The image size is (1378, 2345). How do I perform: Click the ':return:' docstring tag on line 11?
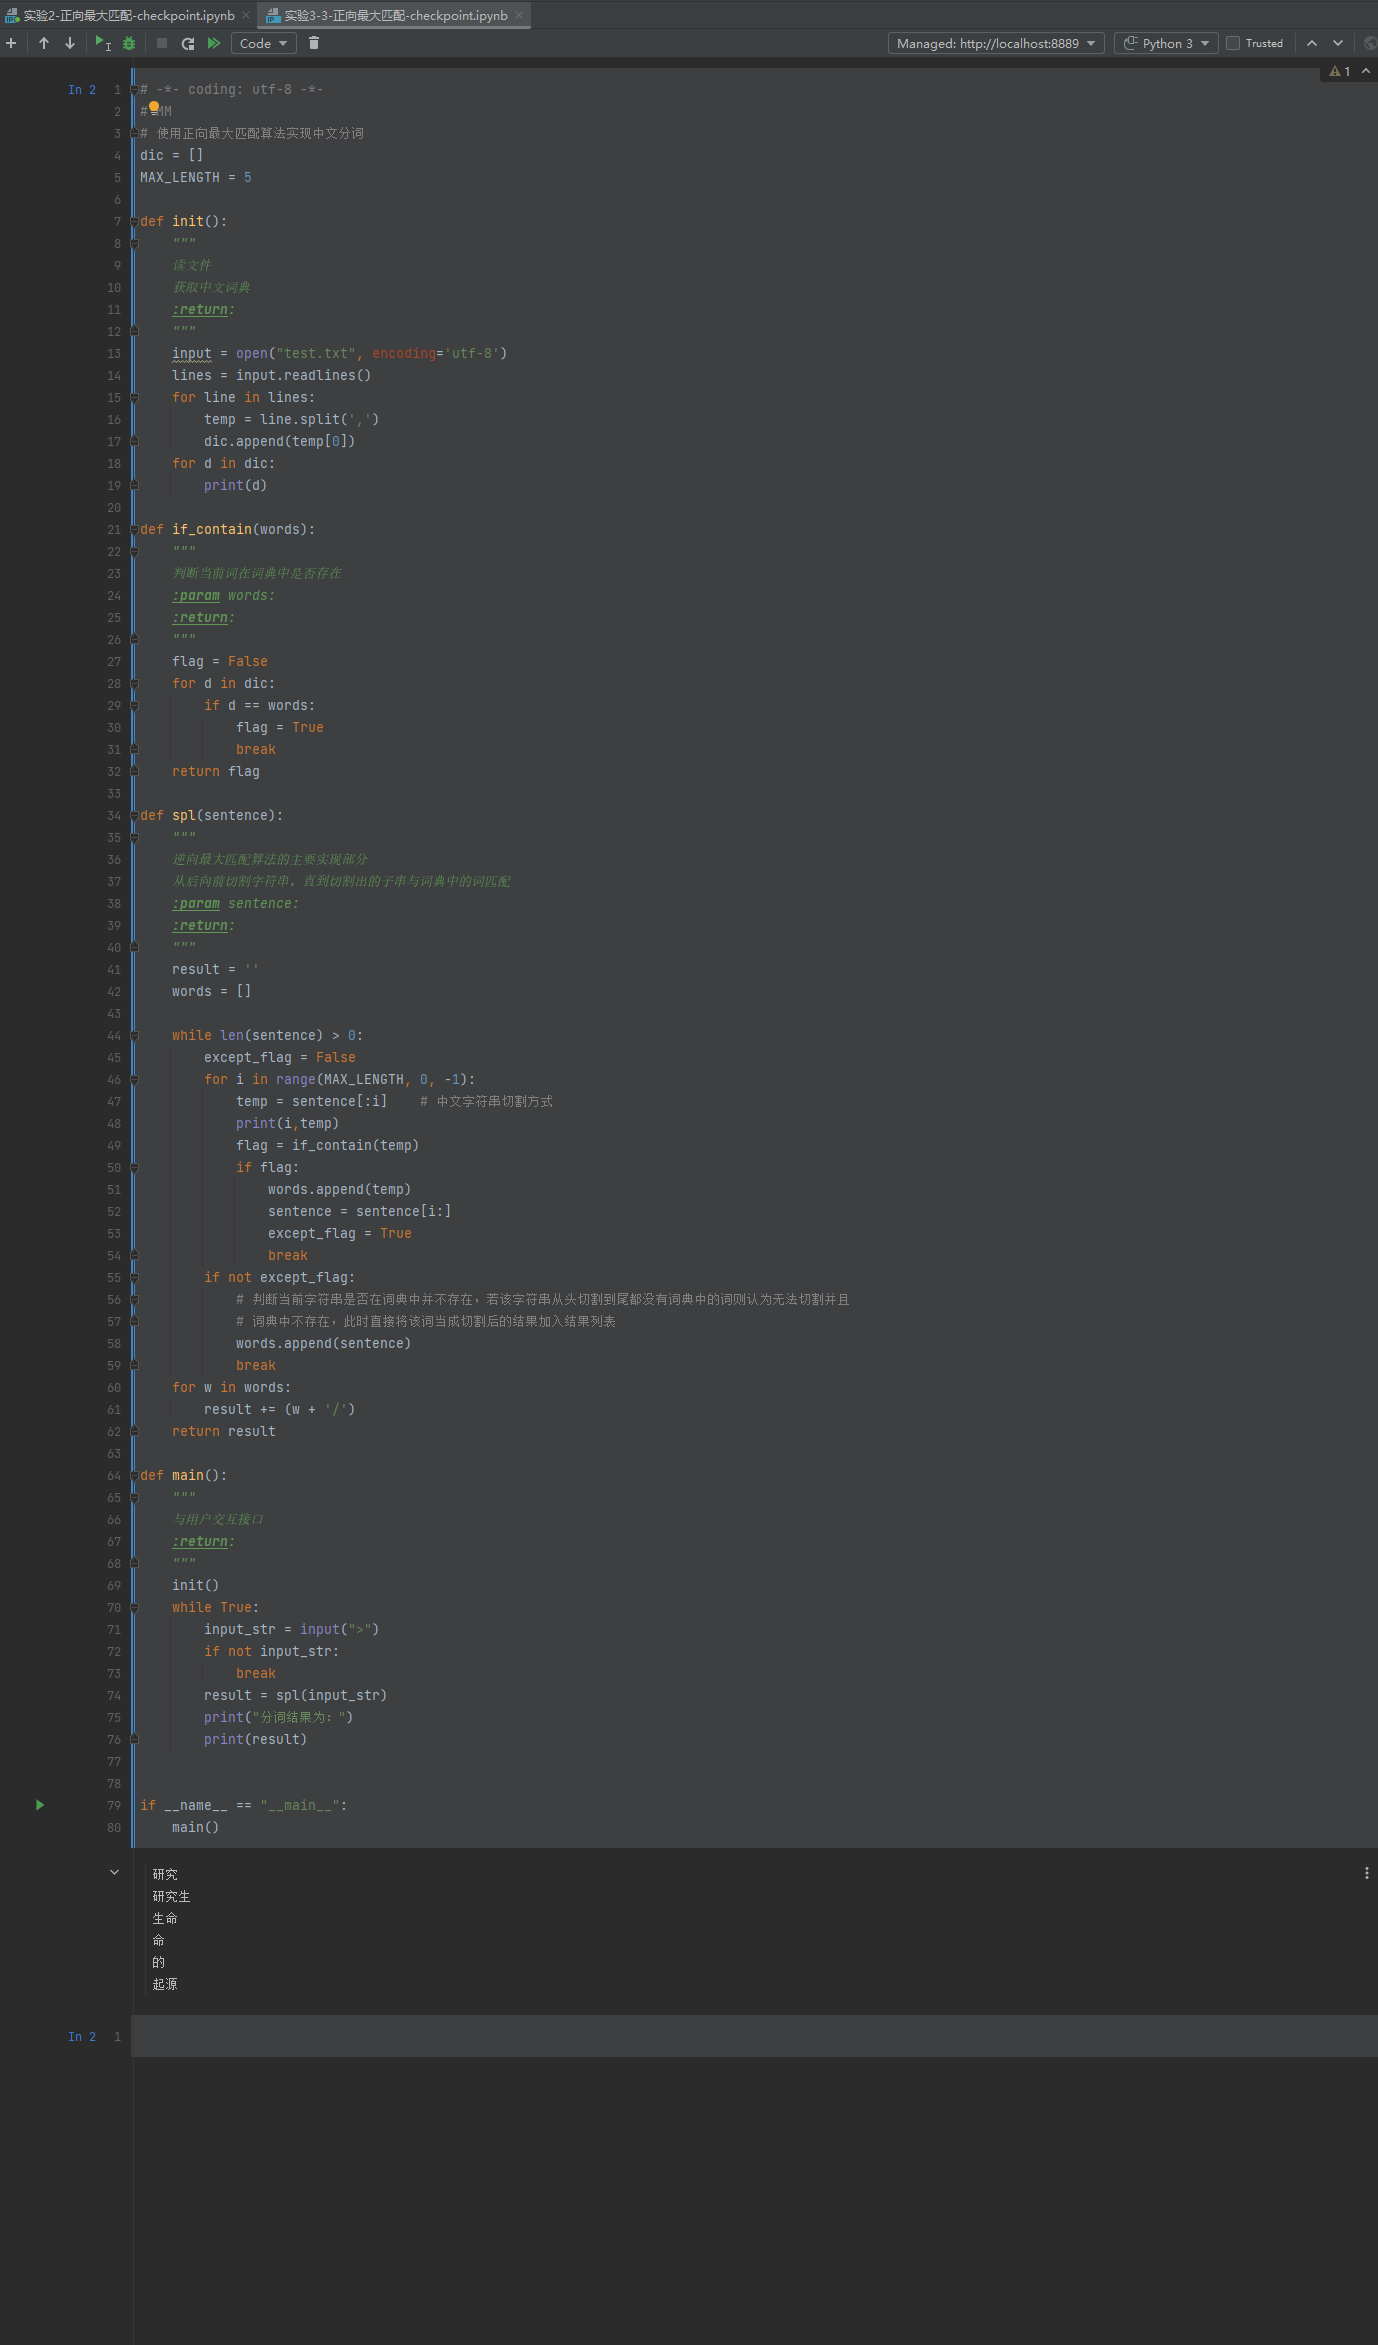(x=203, y=310)
